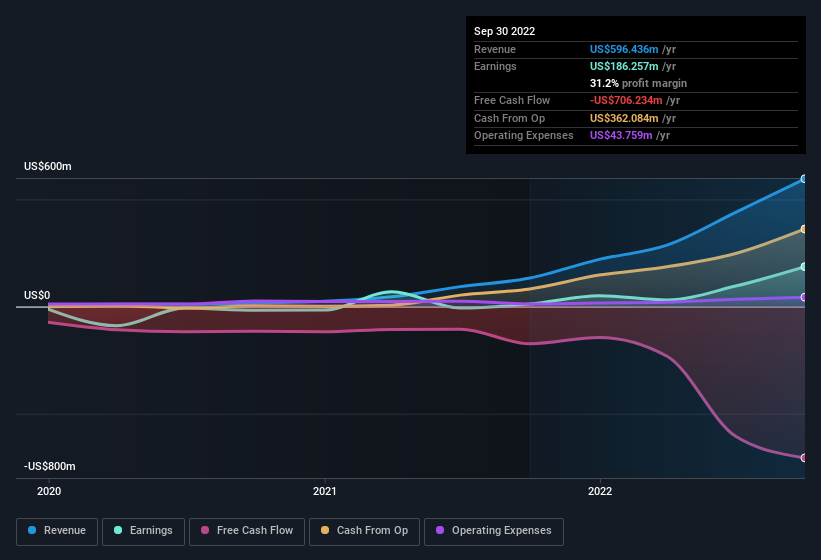Click the Cash From Op endpoint marker
Image resolution: width=821 pixels, height=560 pixels.
click(x=803, y=229)
